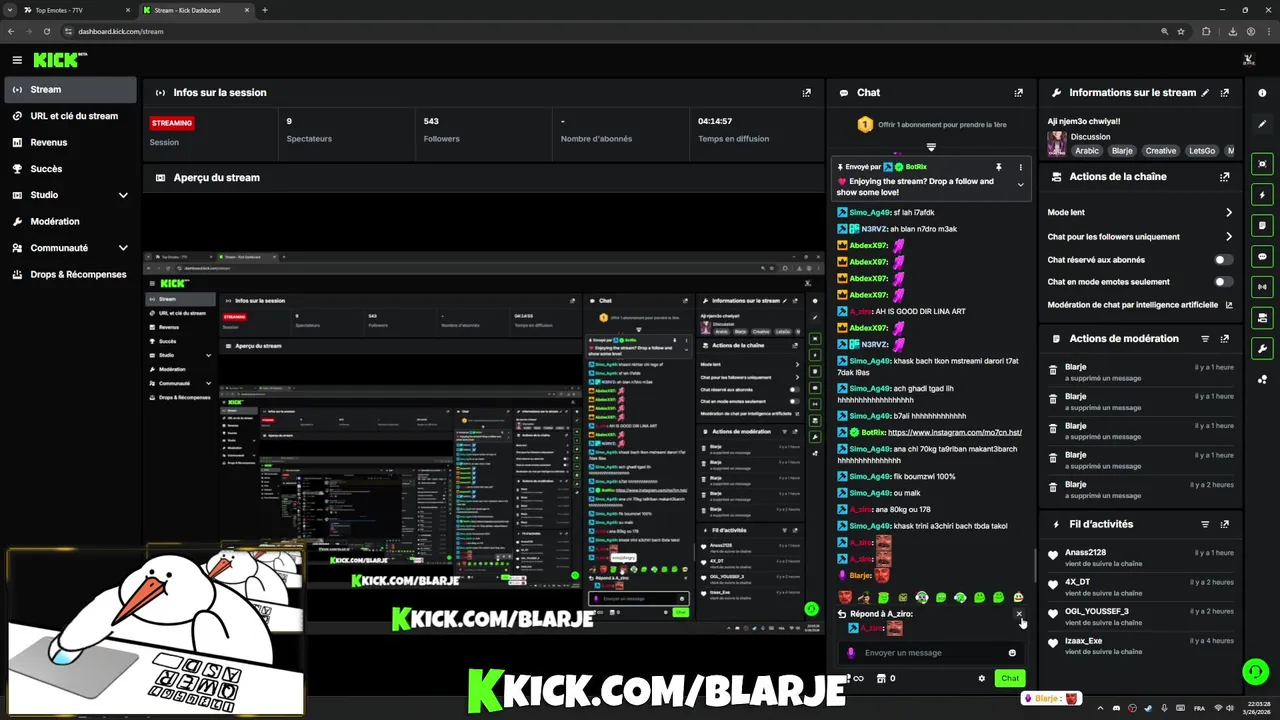Open the emoji picker in message field
This screenshot has width=1280, height=720.
tap(1012, 653)
